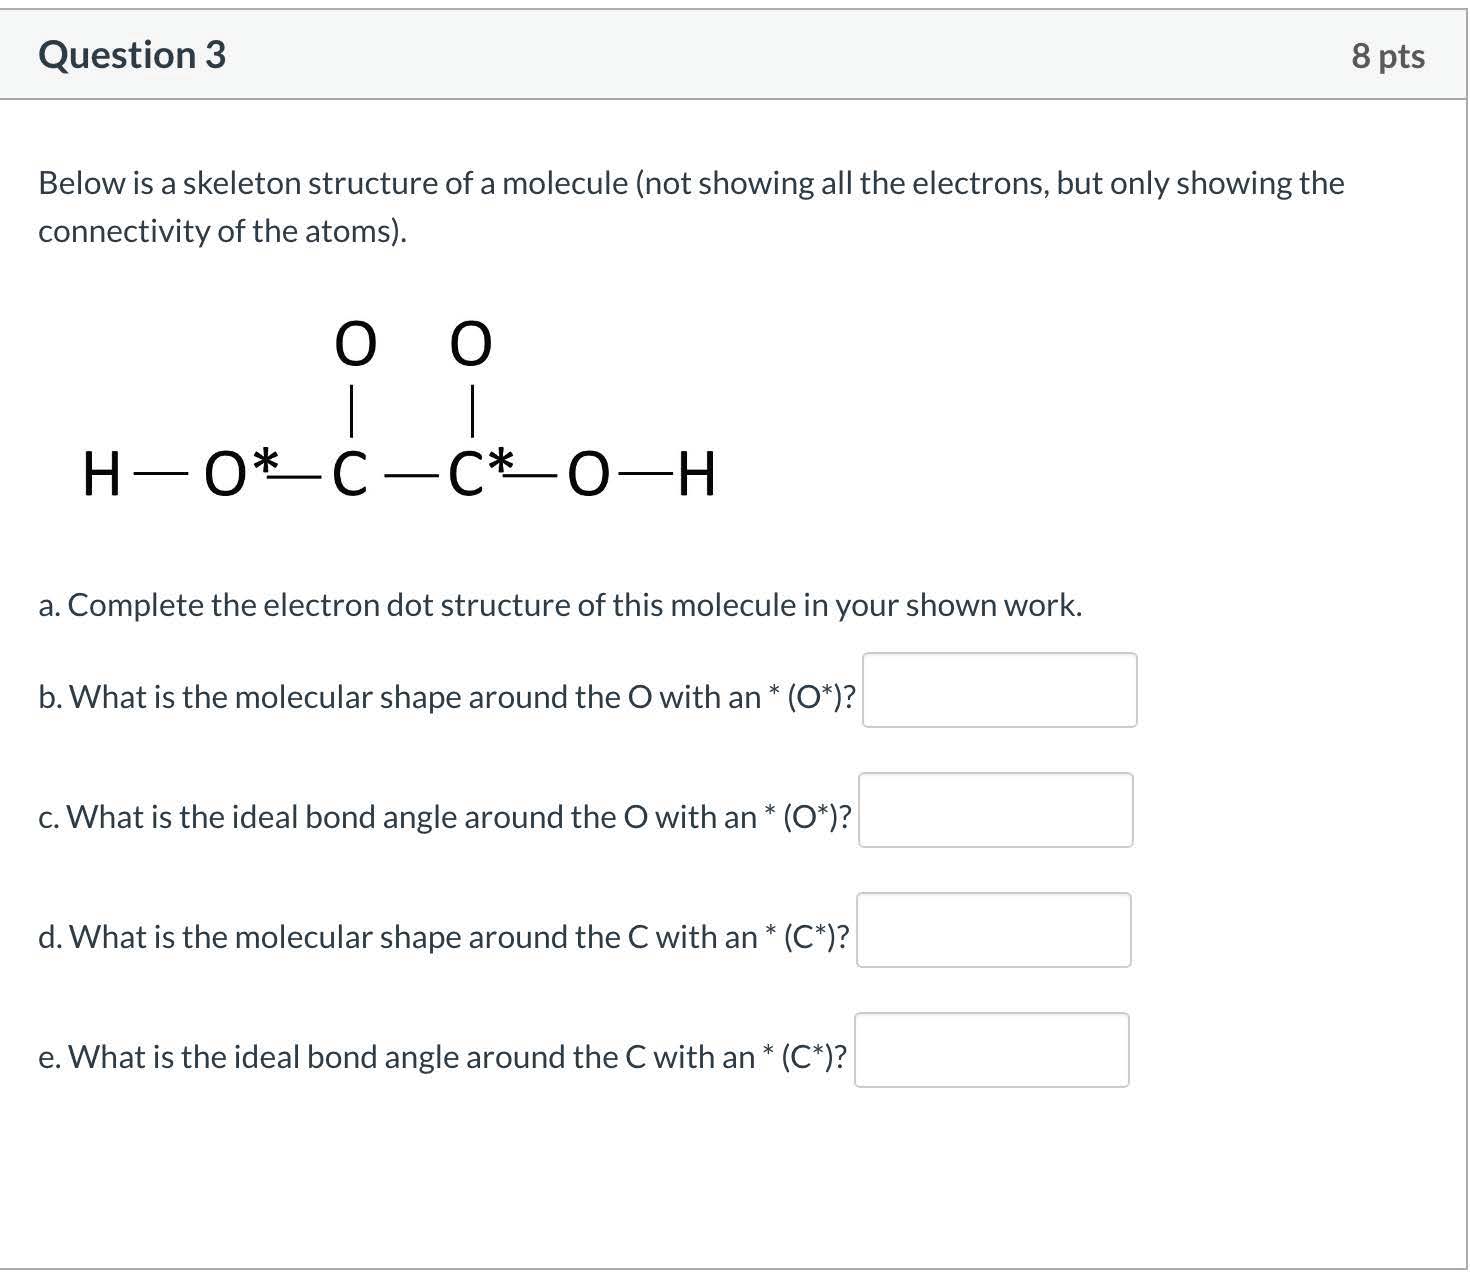Click the molecular shape around O* answer box
1470x1278 pixels.
(x=999, y=690)
